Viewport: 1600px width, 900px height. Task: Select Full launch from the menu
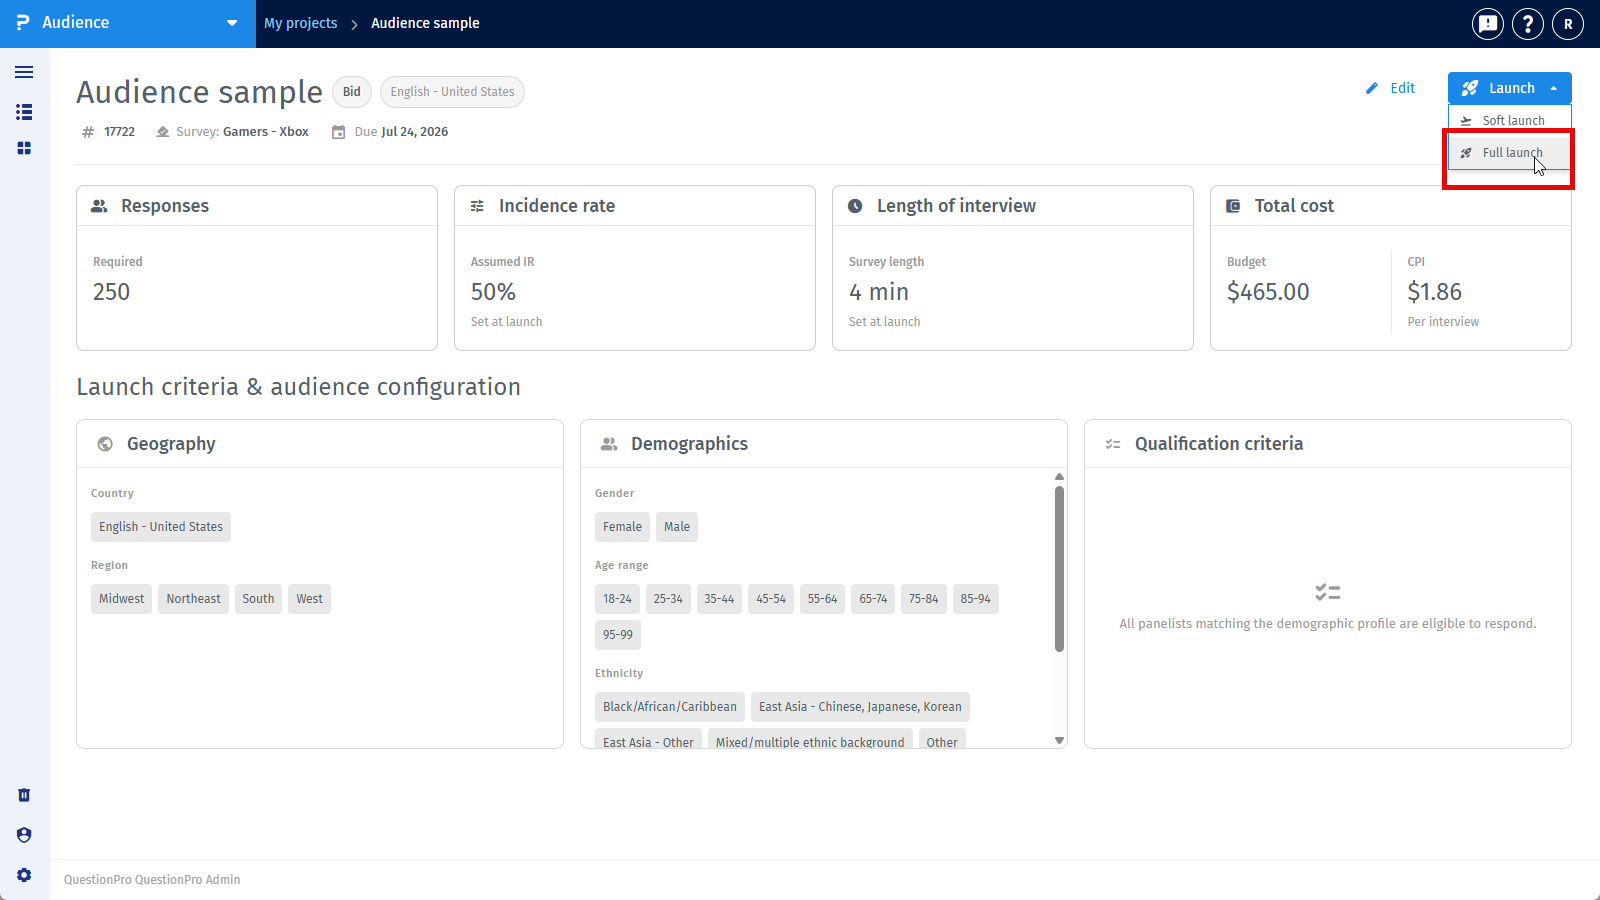[x=1510, y=152]
